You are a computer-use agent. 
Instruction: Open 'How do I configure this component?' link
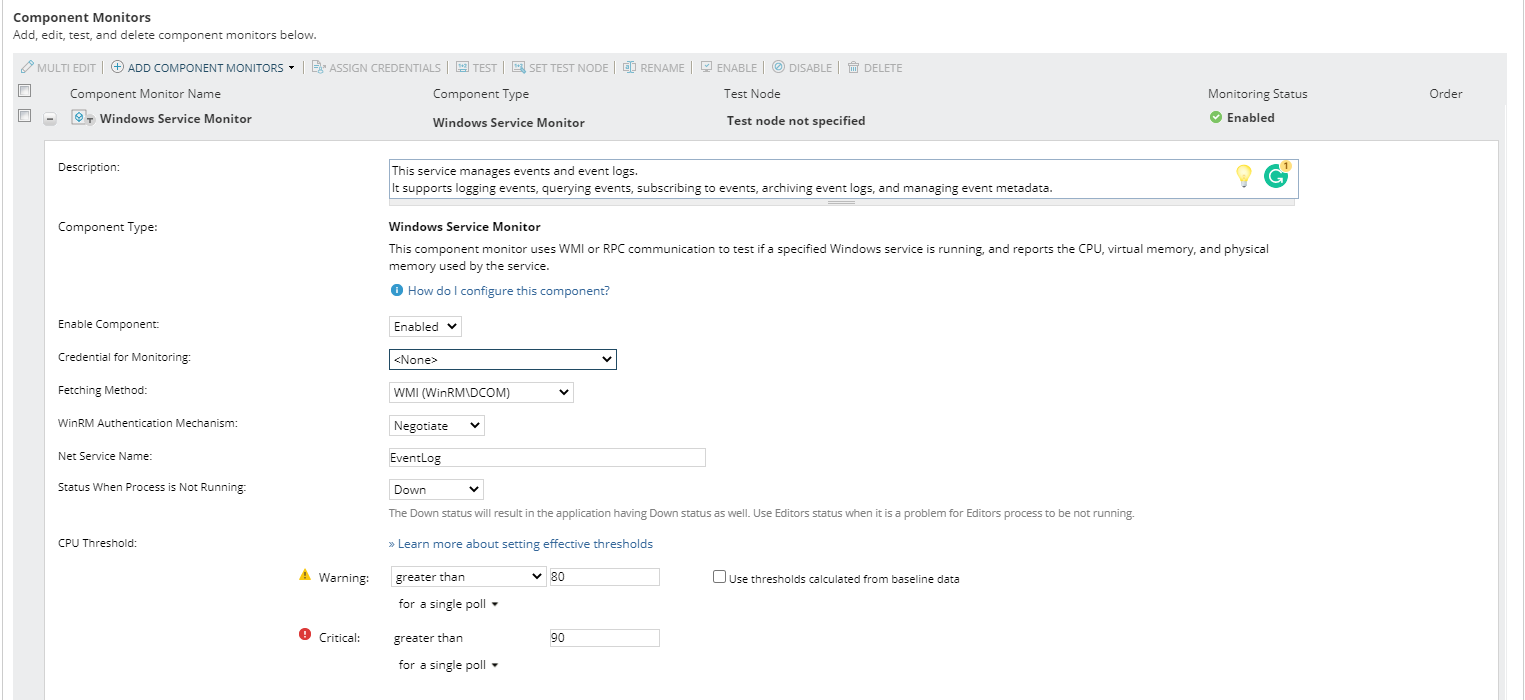tap(508, 291)
